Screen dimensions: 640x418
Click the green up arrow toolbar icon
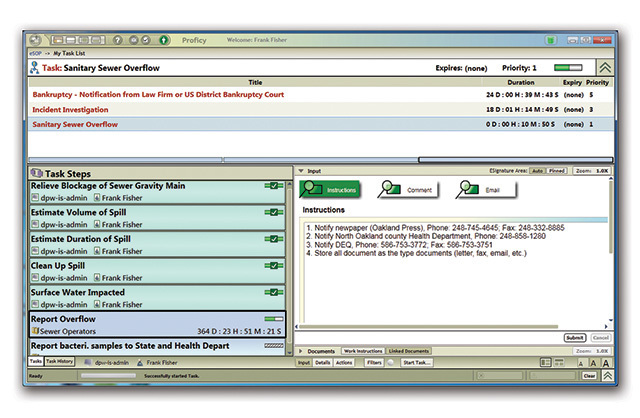[164, 40]
